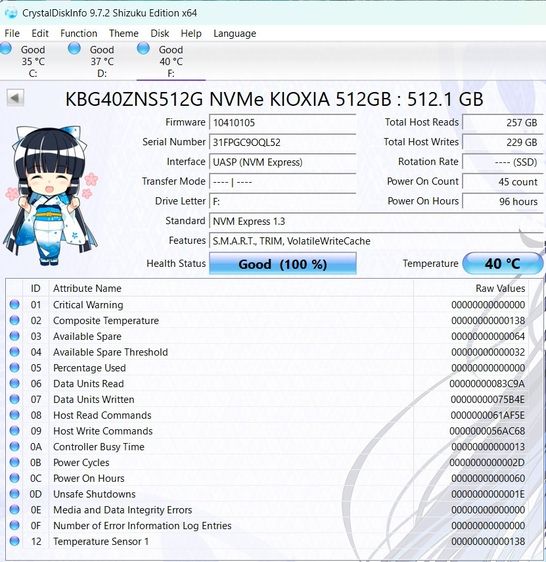This screenshot has width=546, height=562.
Task: Click Rotation Rate value ---- (SSD)
Action: pos(503,162)
